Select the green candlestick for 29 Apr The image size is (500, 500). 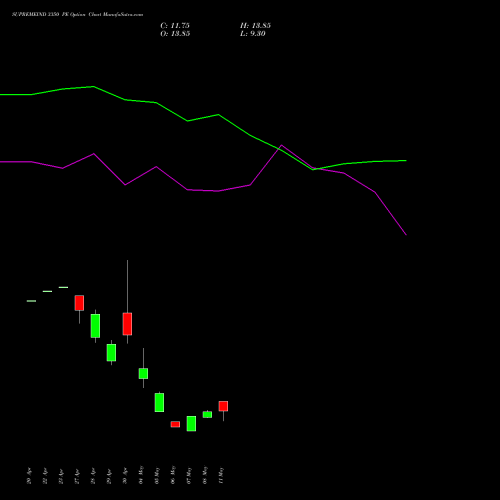111,352
